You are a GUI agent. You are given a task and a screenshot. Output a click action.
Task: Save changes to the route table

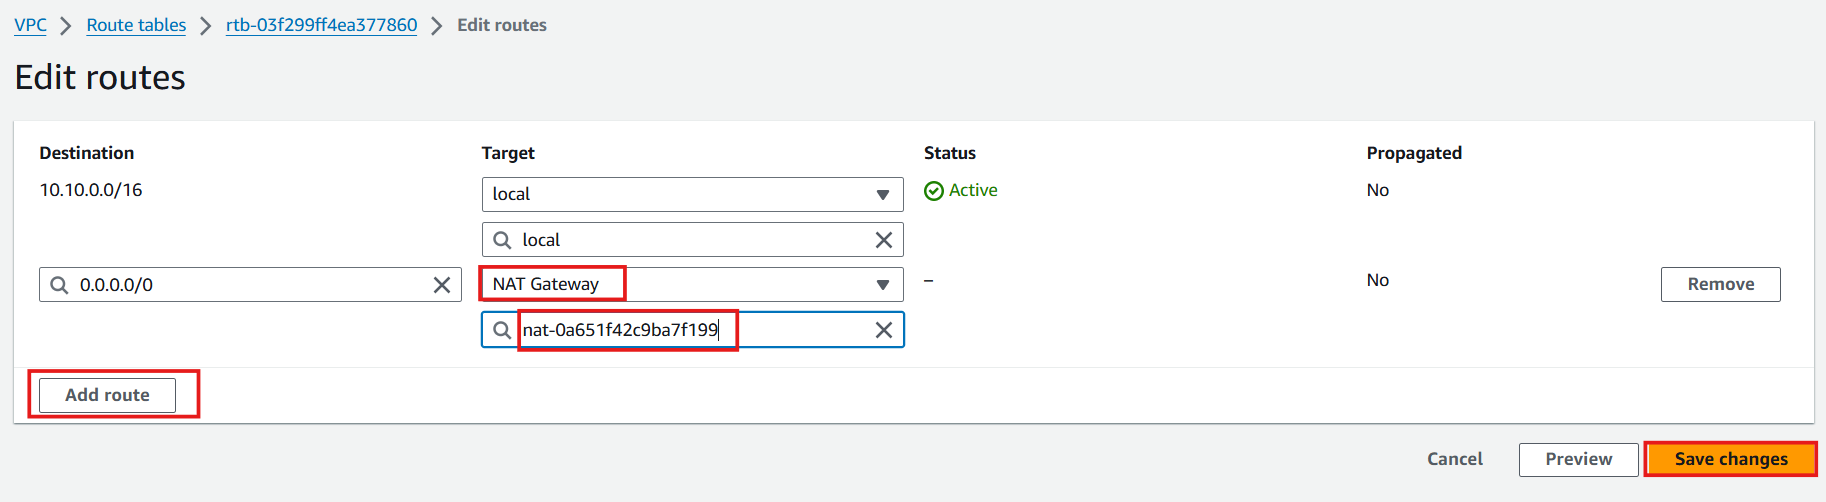click(x=1731, y=459)
